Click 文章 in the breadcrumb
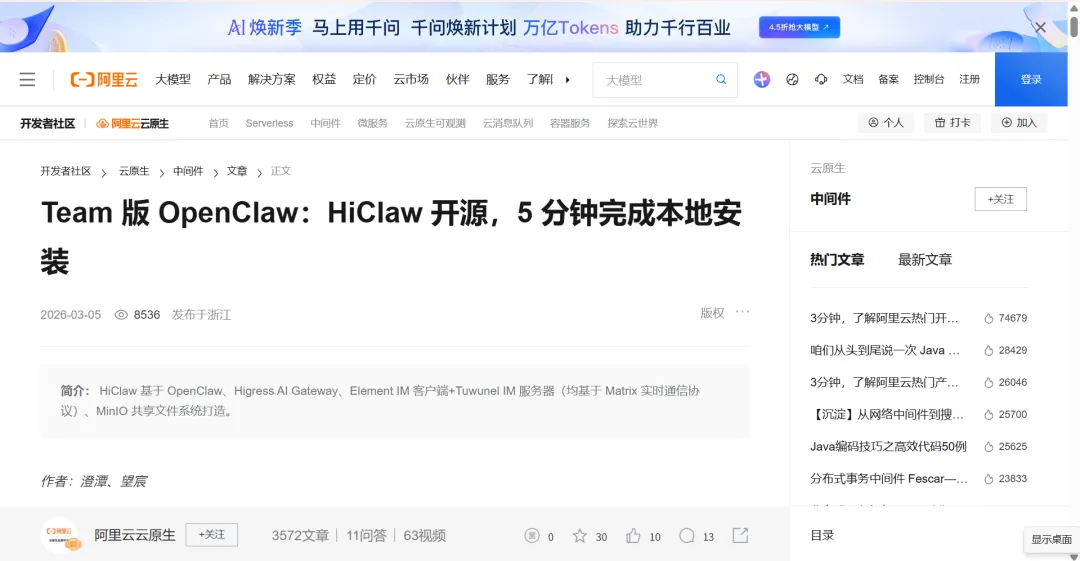Screen dimensions: 1080x561 (x=237, y=171)
